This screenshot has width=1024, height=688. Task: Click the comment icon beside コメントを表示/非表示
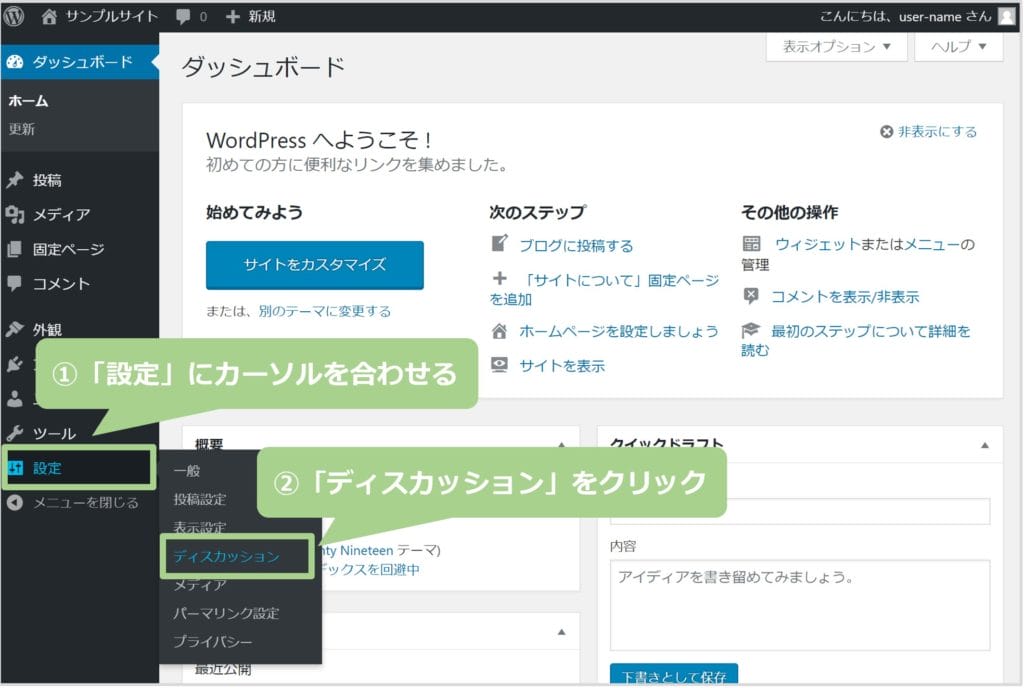coord(751,296)
